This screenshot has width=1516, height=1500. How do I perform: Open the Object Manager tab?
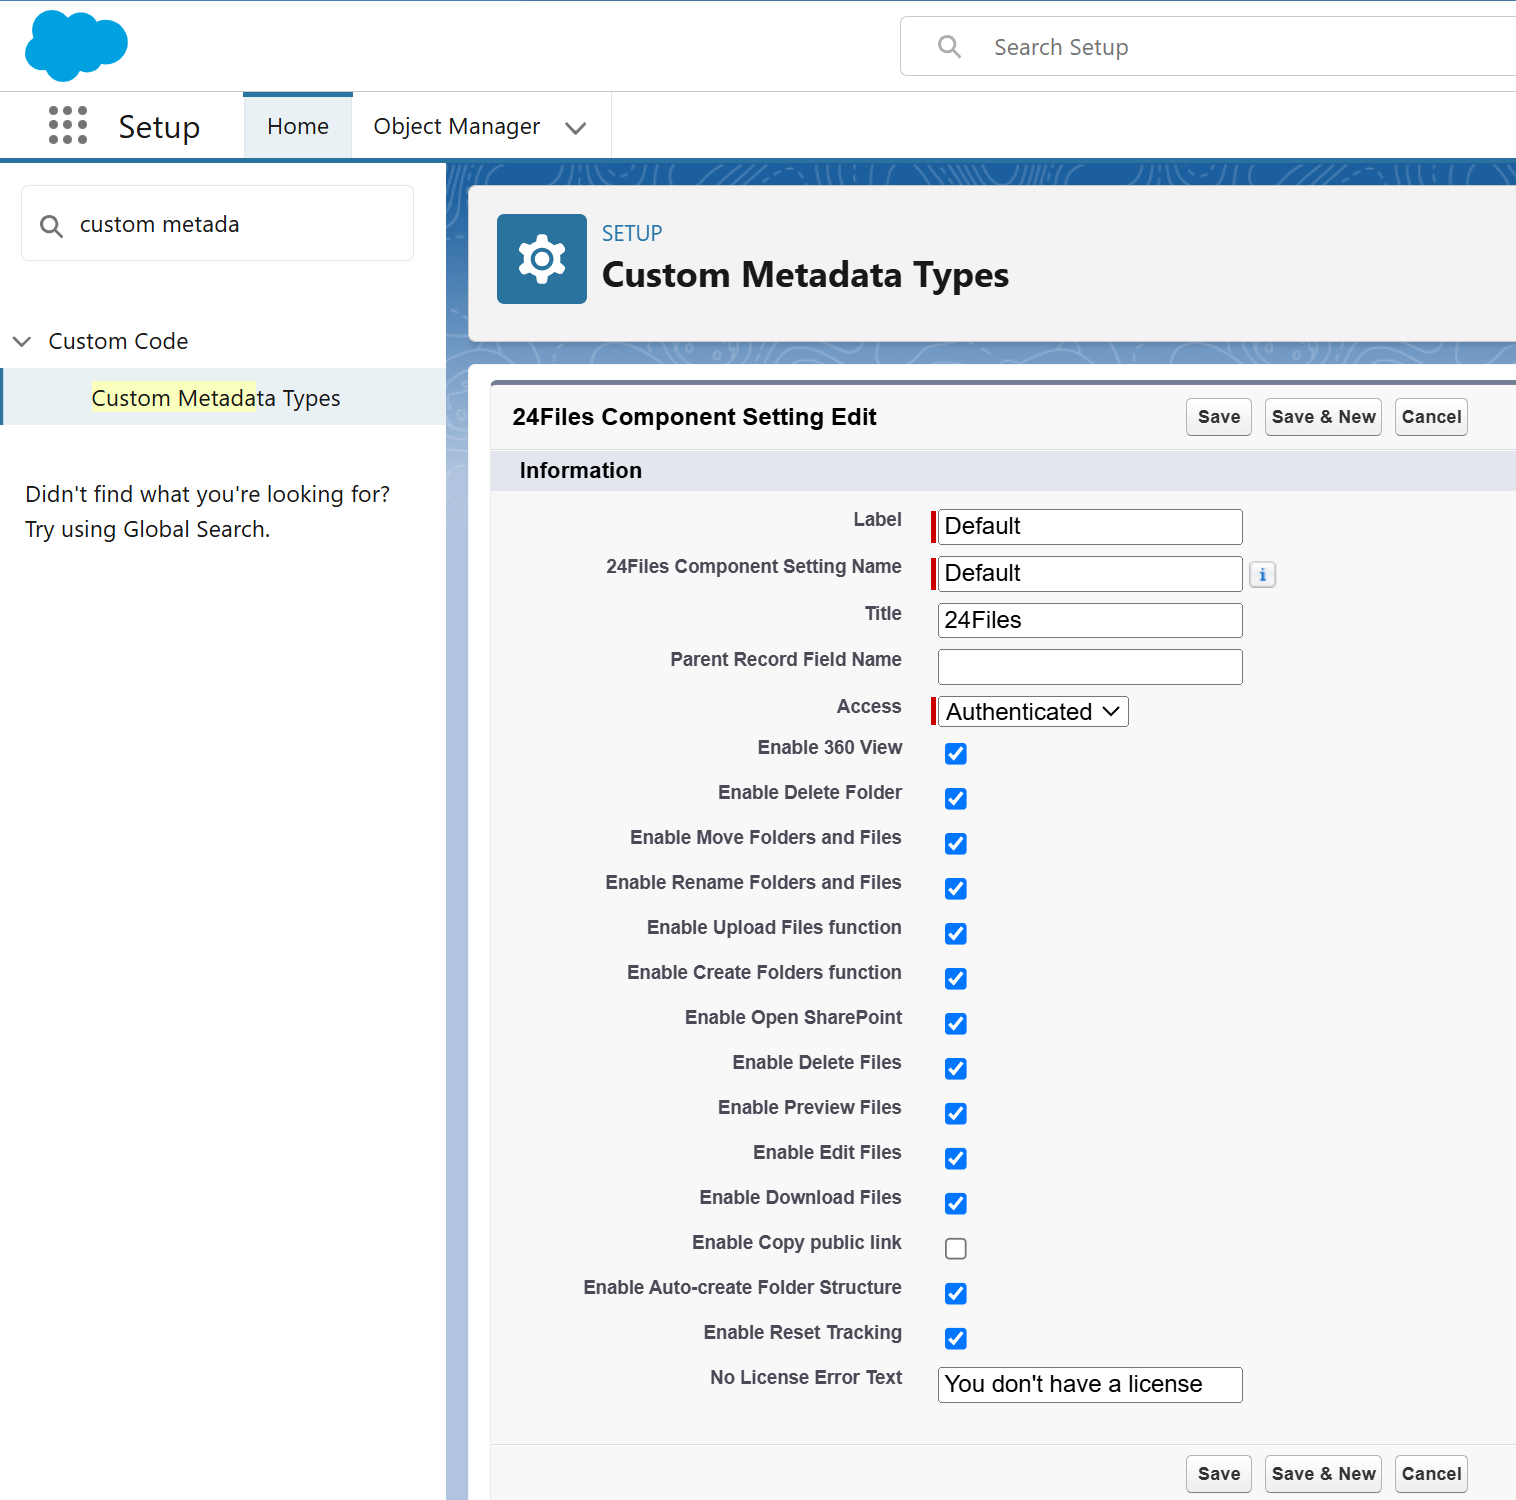click(x=456, y=127)
